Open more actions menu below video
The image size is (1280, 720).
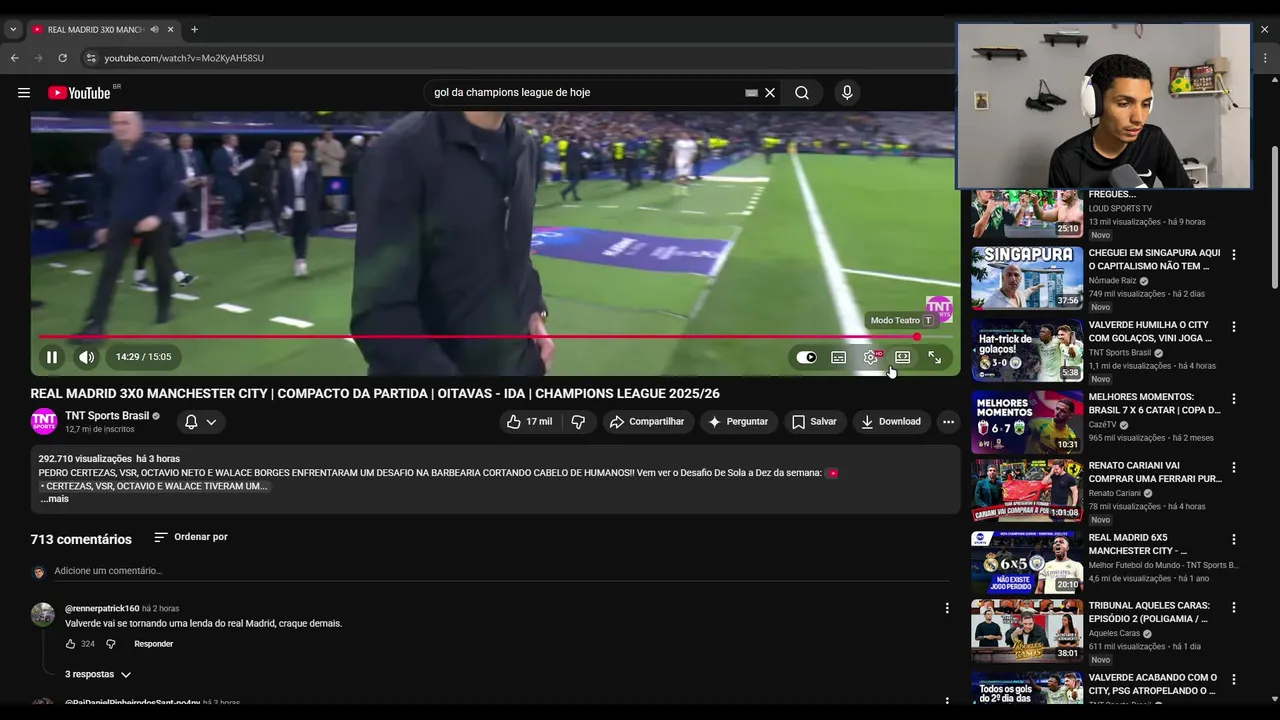pos(948,422)
